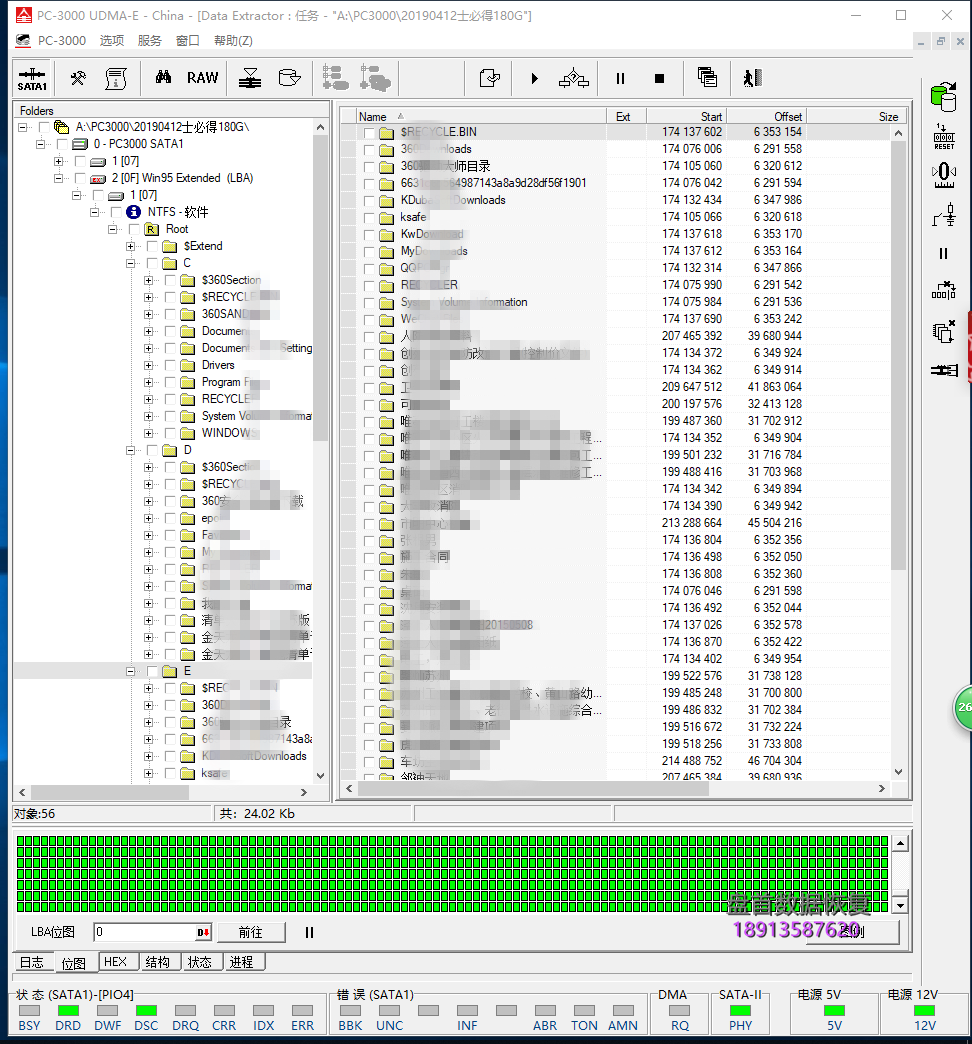This screenshot has width=972, height=1044.
Task: Open the 帮助(Z) menu
Action: (x=233, y=41)
